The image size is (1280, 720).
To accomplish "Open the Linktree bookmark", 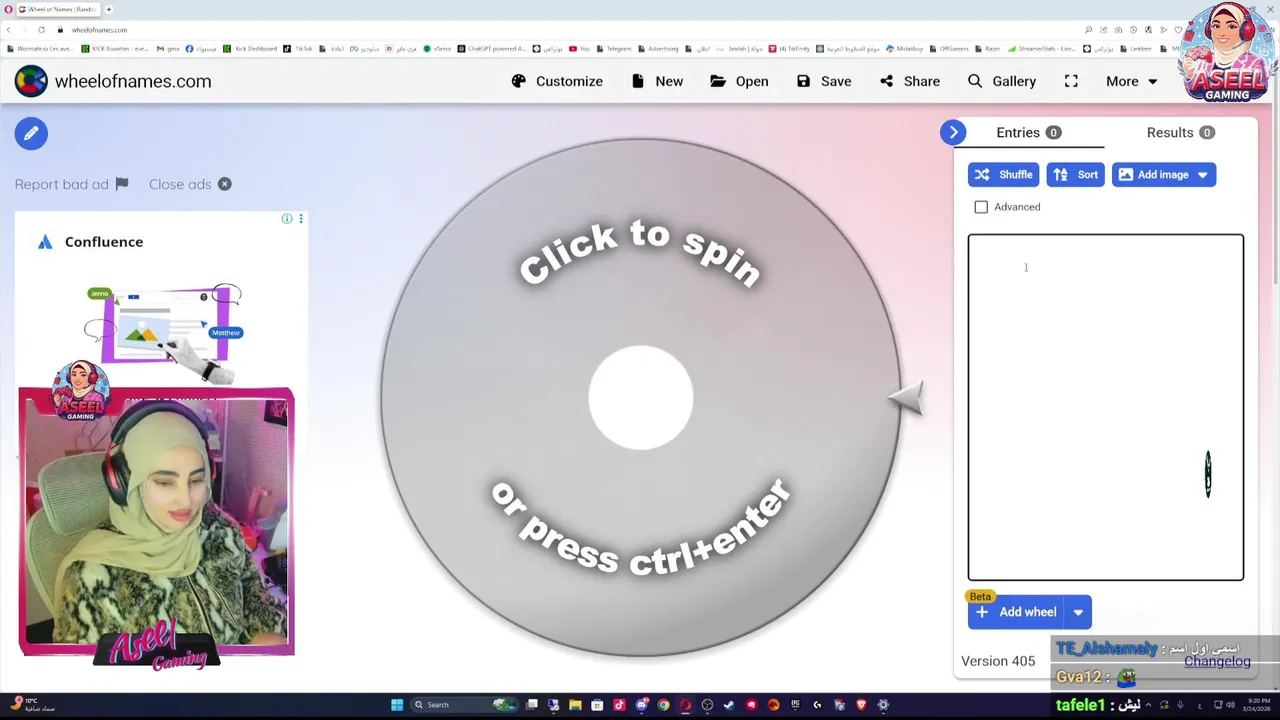I will click(1136, 48).
